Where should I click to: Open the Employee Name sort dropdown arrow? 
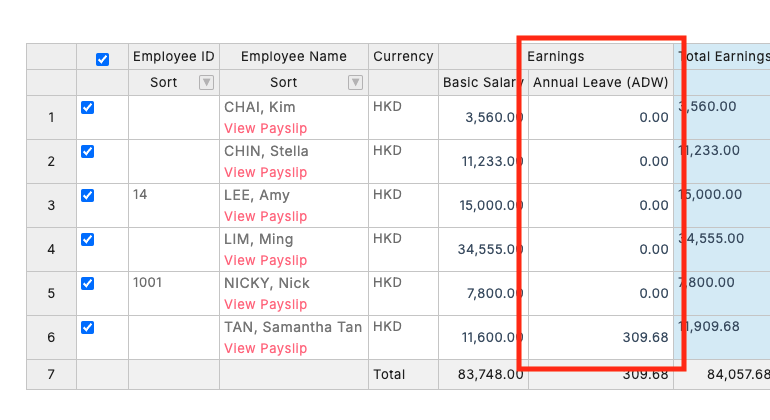pos(355,83)
